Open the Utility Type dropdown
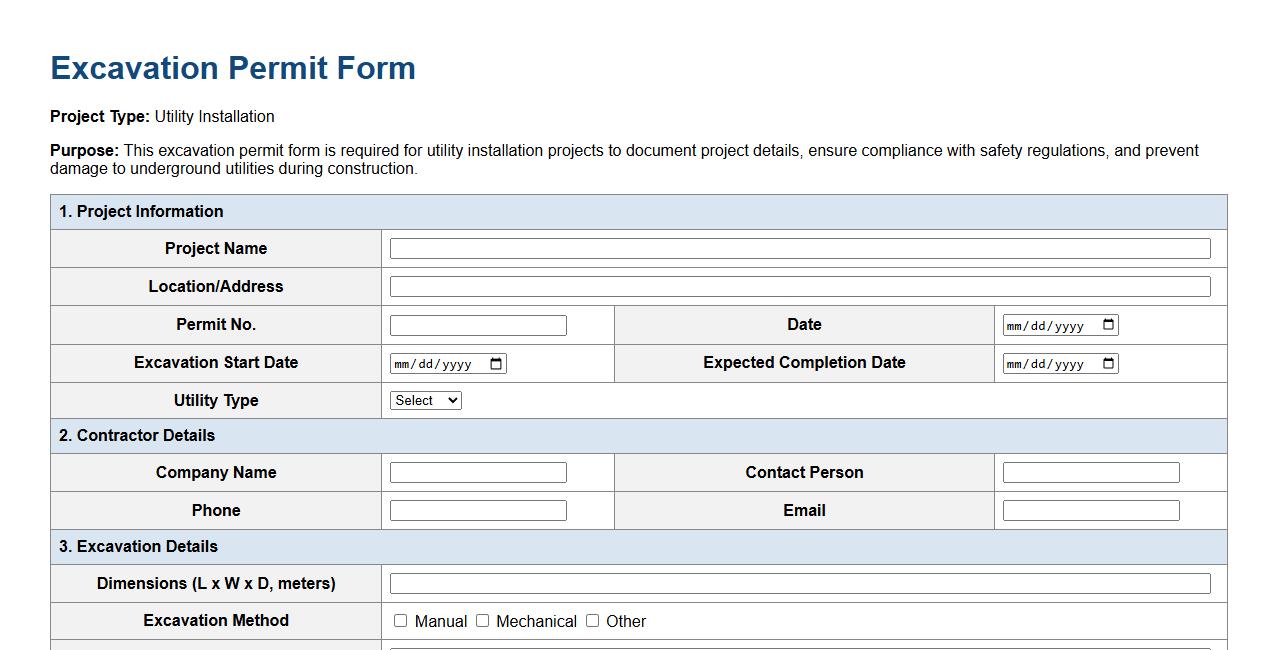 coord(425,400)
